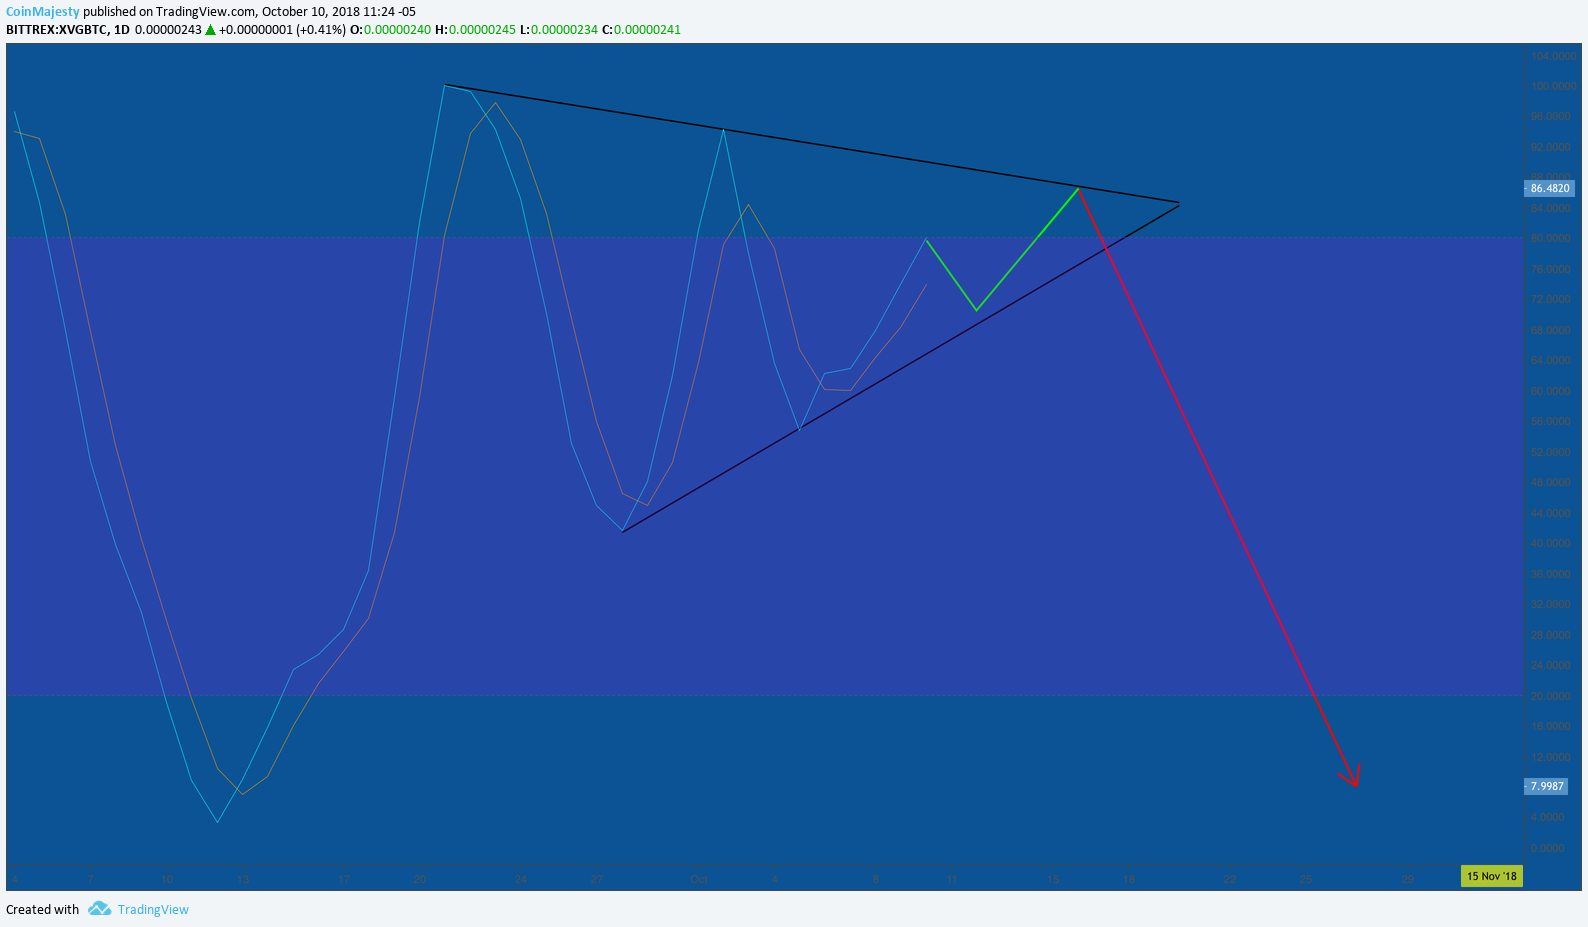Click the close value C:0.00000241
Screen dimensions: 1588x927
click(x=641, y=30)
